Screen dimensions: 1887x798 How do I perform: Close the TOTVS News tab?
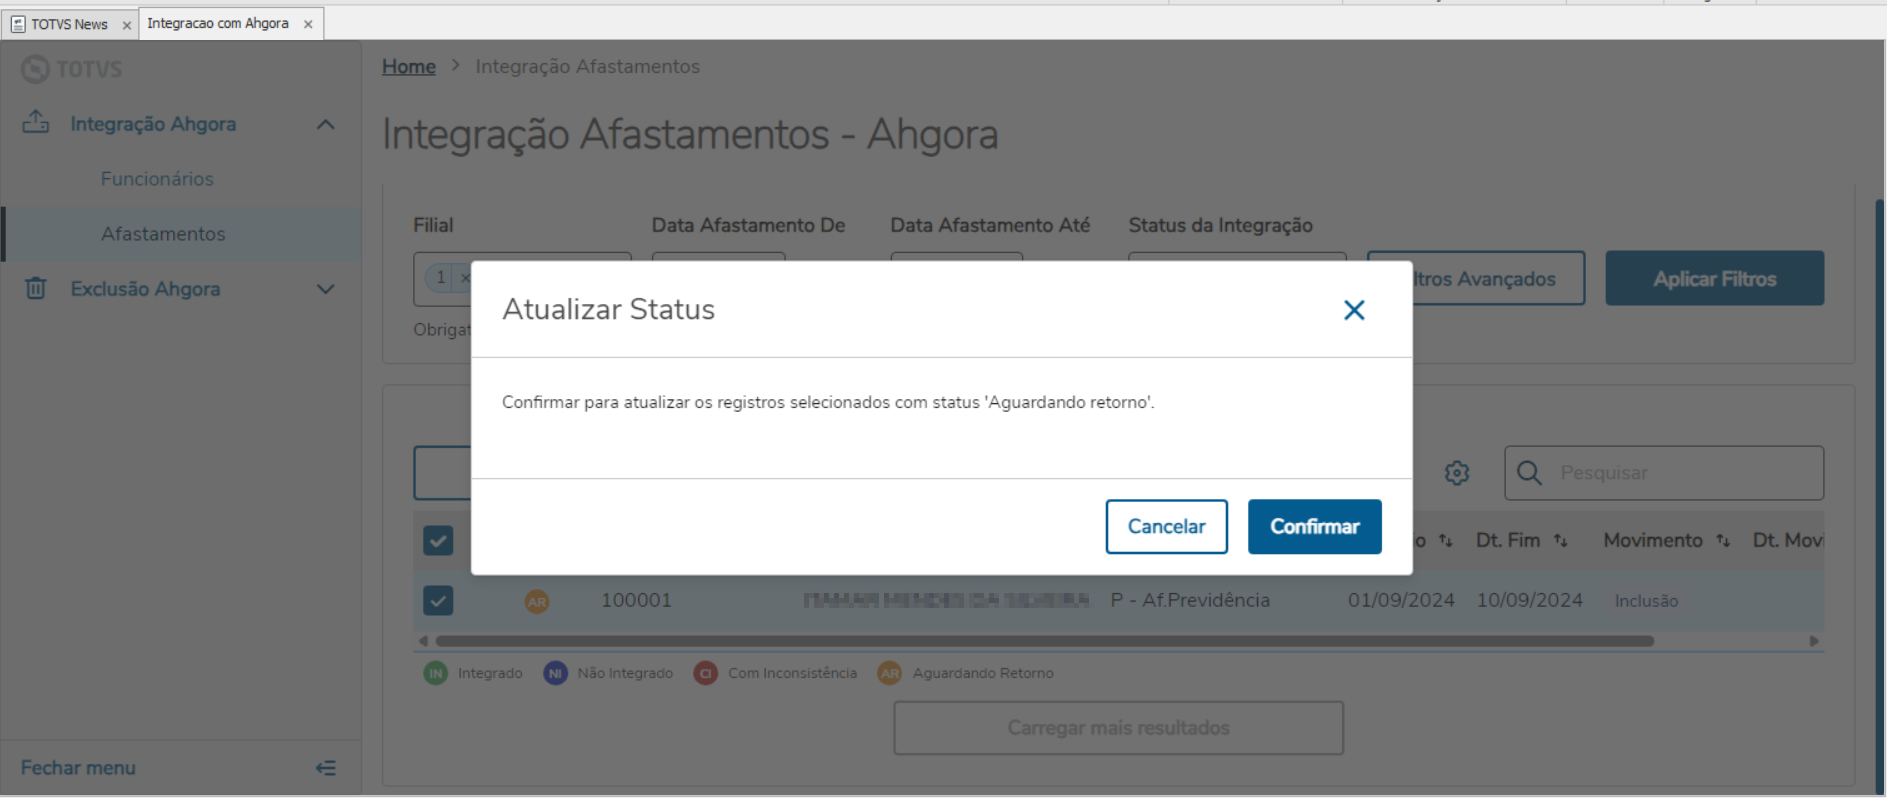point(127,25)
